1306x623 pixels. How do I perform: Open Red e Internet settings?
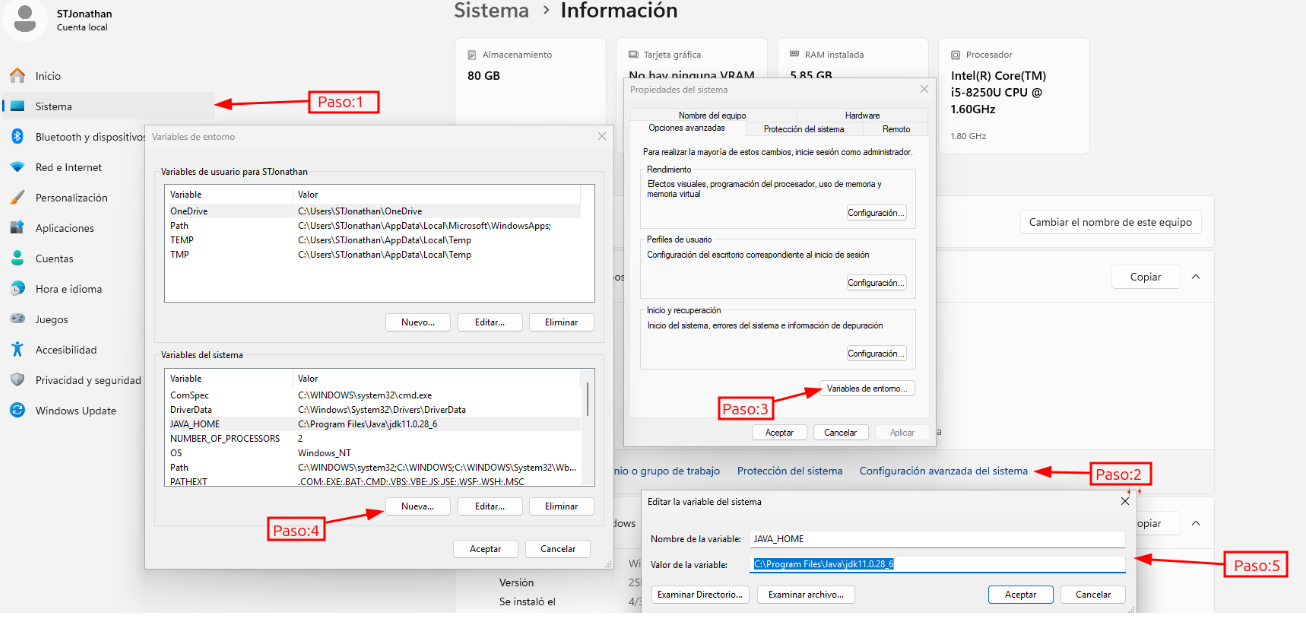point(68,168)
